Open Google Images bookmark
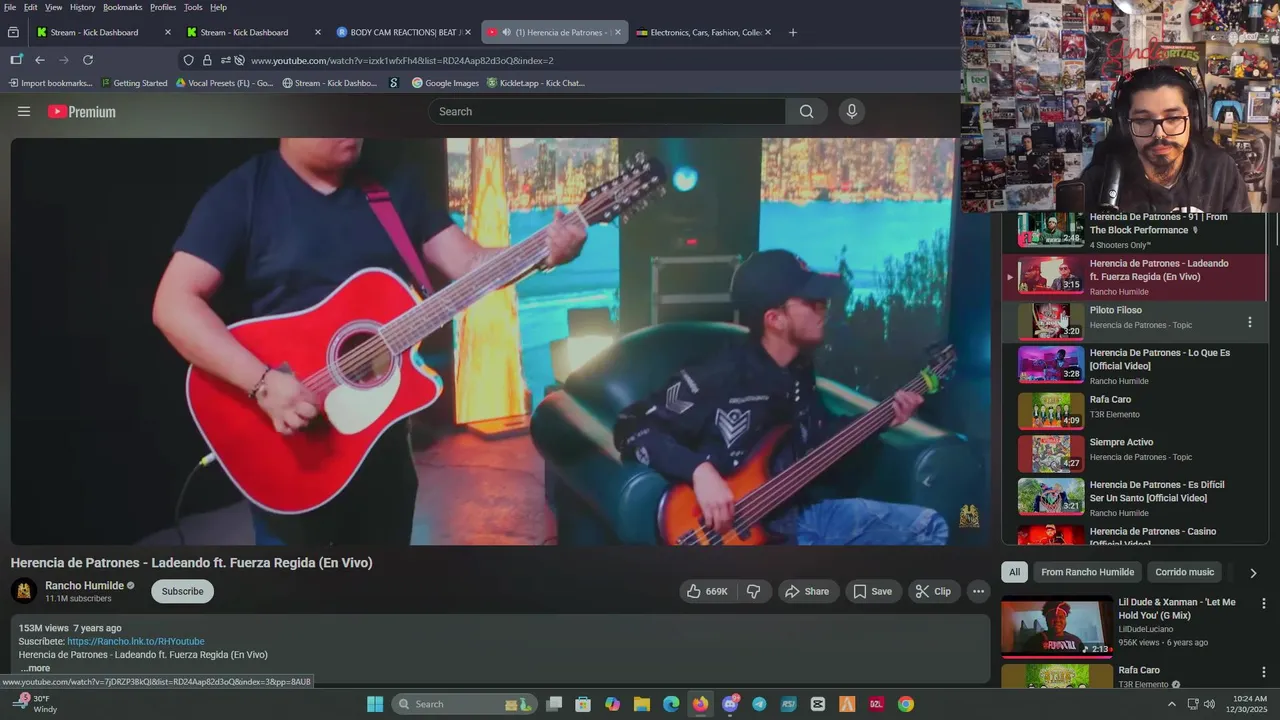This screenshot has height=720, width=1280. [x=445, y=83]
